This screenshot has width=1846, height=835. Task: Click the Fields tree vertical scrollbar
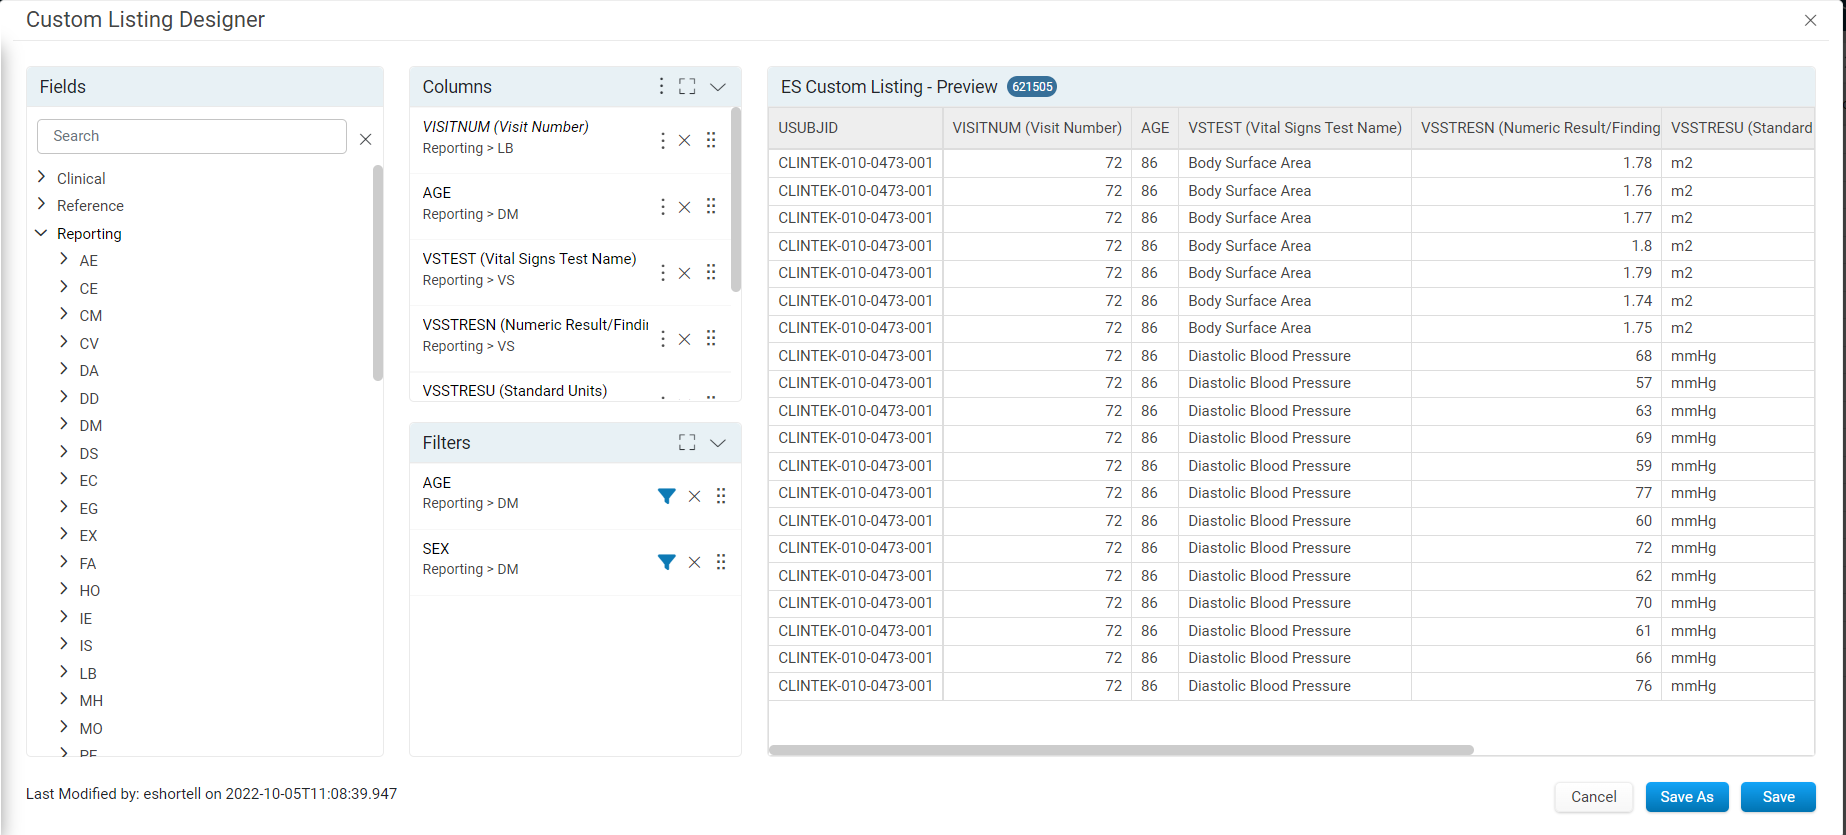(378, 273)
